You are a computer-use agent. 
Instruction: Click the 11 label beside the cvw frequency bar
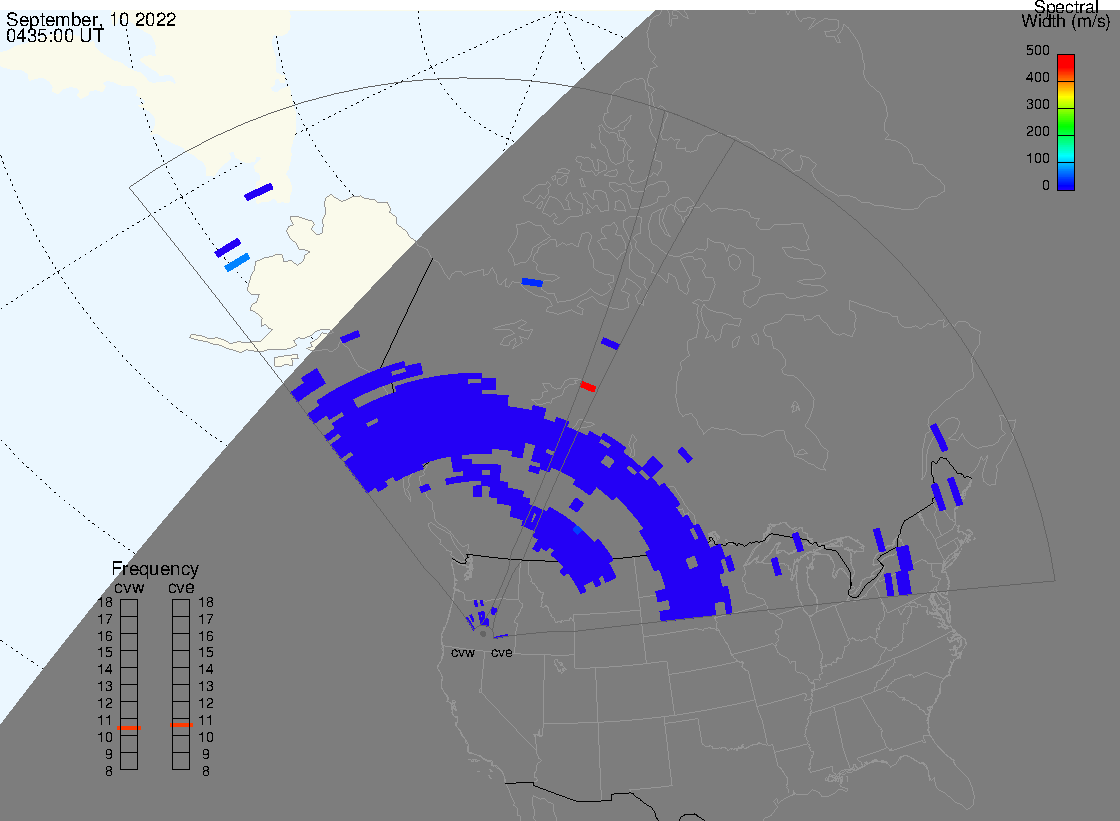[105, 720]
